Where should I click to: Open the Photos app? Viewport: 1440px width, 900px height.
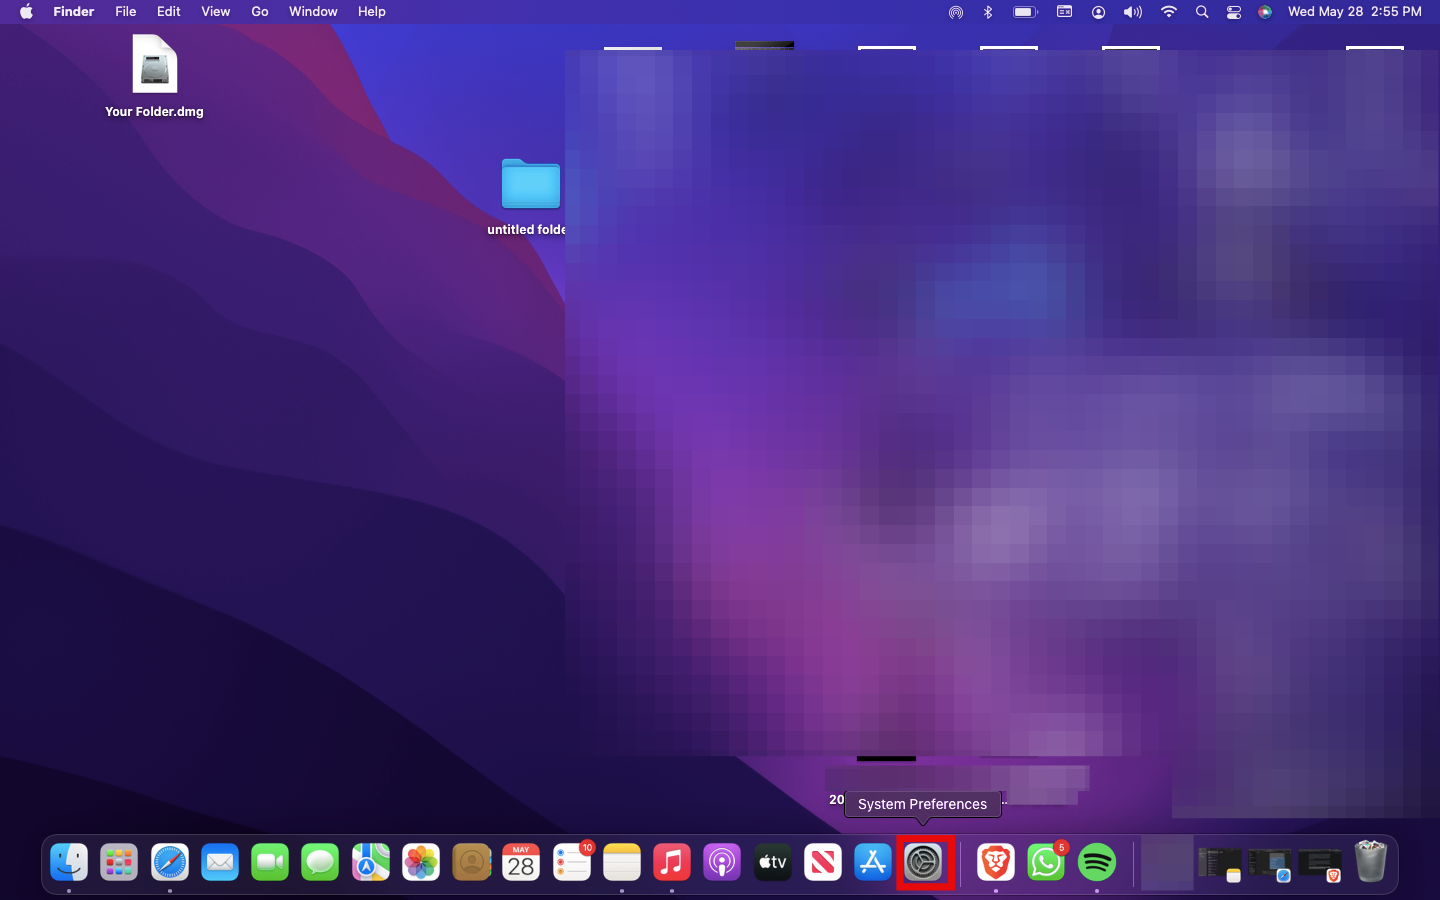tap(421, 862)
